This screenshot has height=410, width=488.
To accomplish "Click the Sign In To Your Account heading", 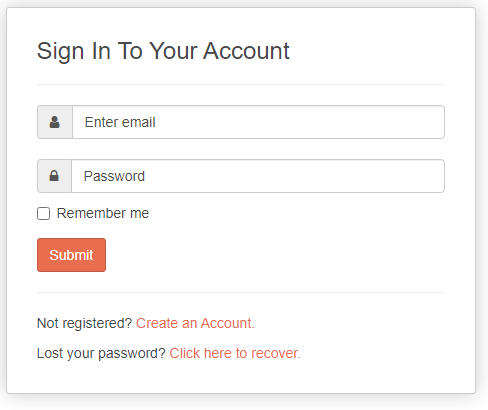I will [163, 51].
